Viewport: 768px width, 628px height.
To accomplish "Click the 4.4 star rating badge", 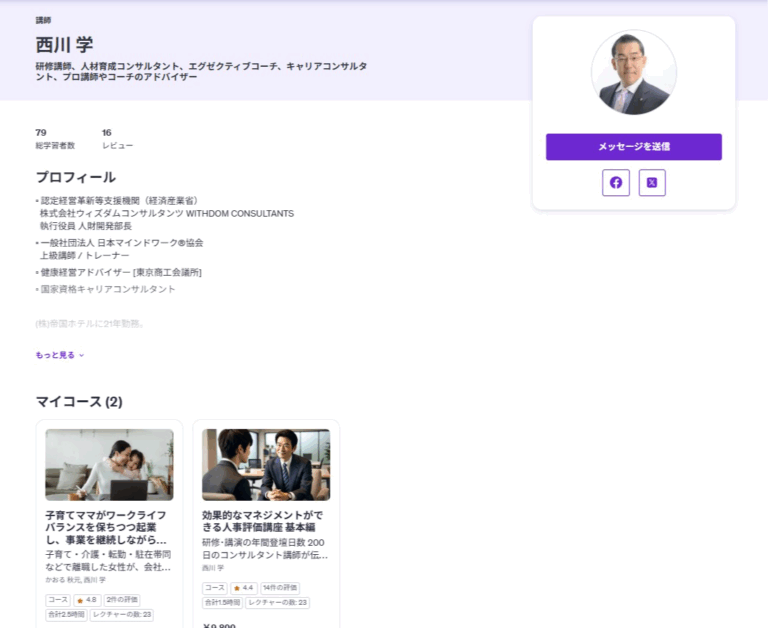I will coord(244,588).
